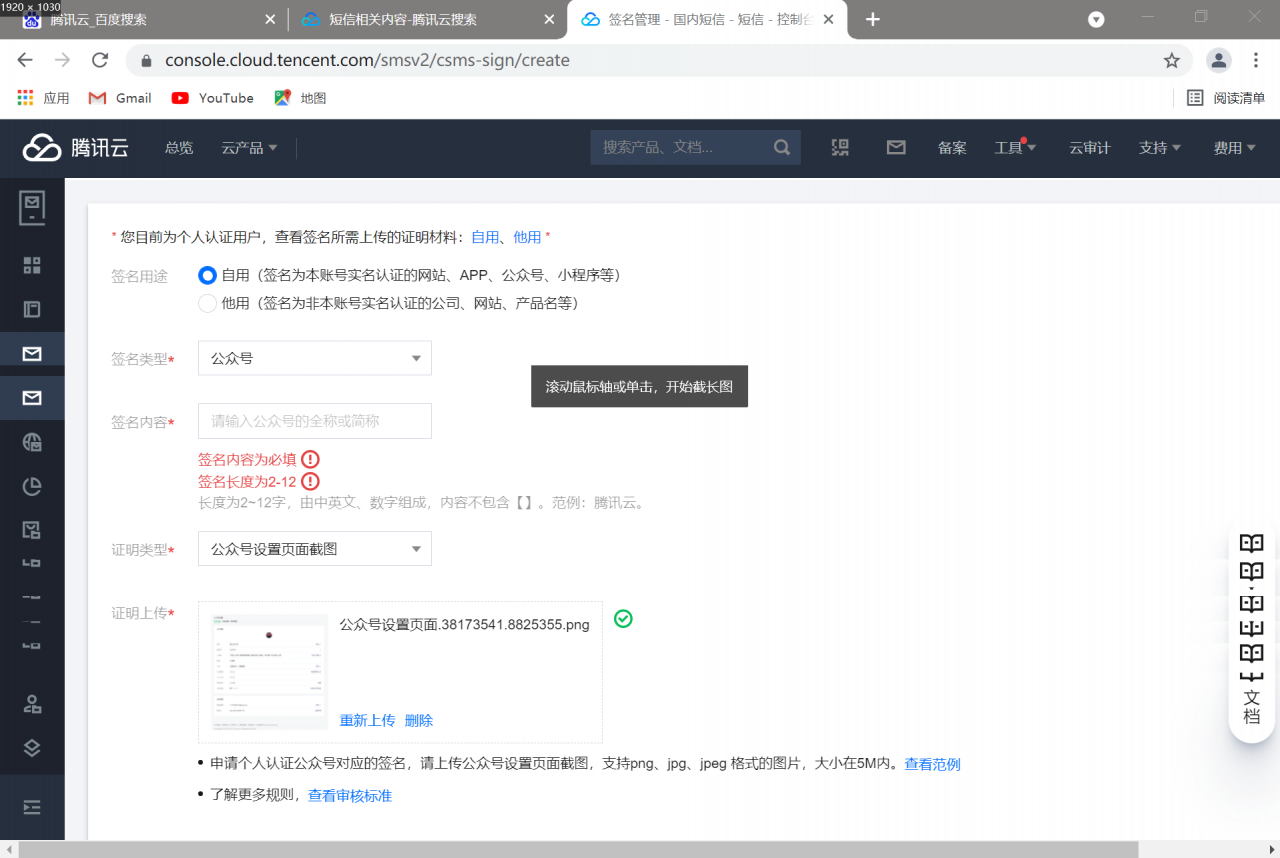The image size is (1280, 858).
Task: Click the Tencent Cloud logo
Action: (x=73, y=147)
